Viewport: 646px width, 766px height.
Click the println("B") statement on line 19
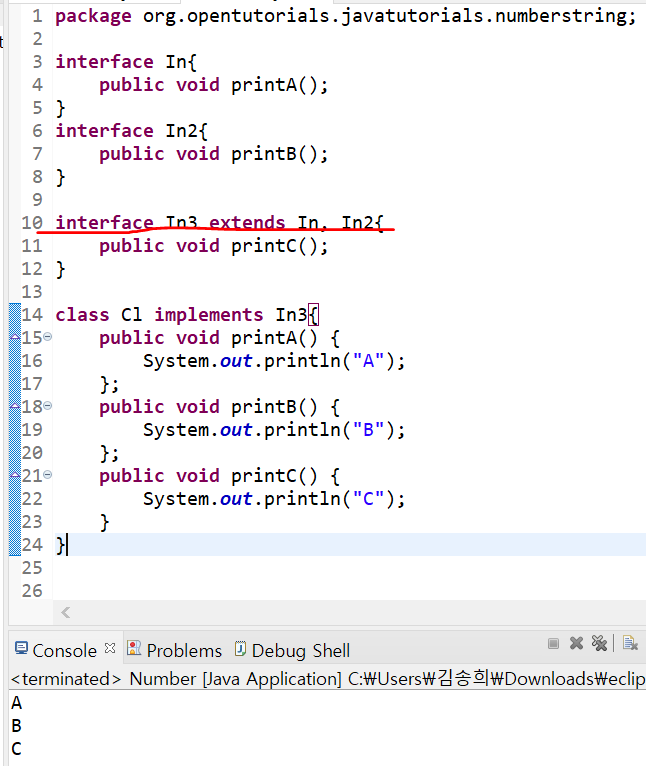point(274,430)
